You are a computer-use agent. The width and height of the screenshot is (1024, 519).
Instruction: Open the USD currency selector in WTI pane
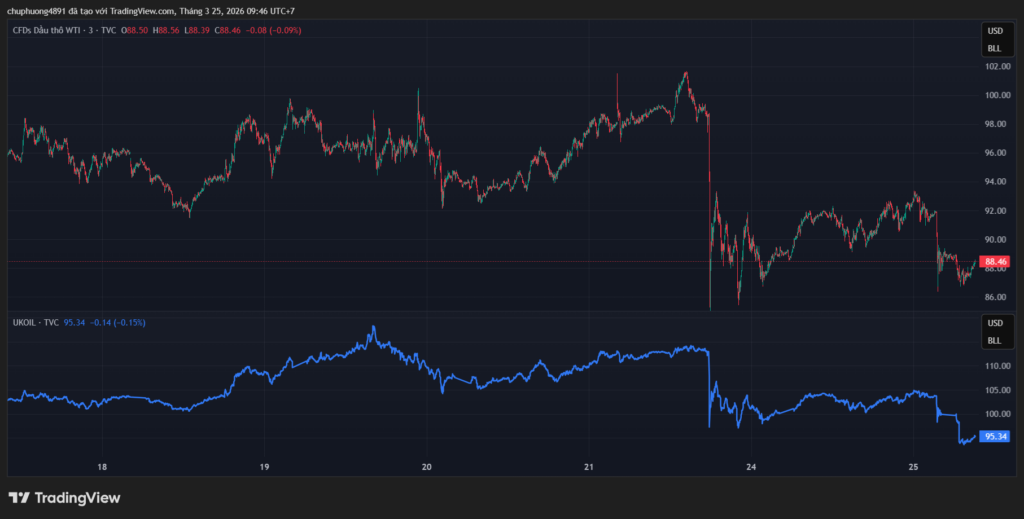tap(994, 31)
